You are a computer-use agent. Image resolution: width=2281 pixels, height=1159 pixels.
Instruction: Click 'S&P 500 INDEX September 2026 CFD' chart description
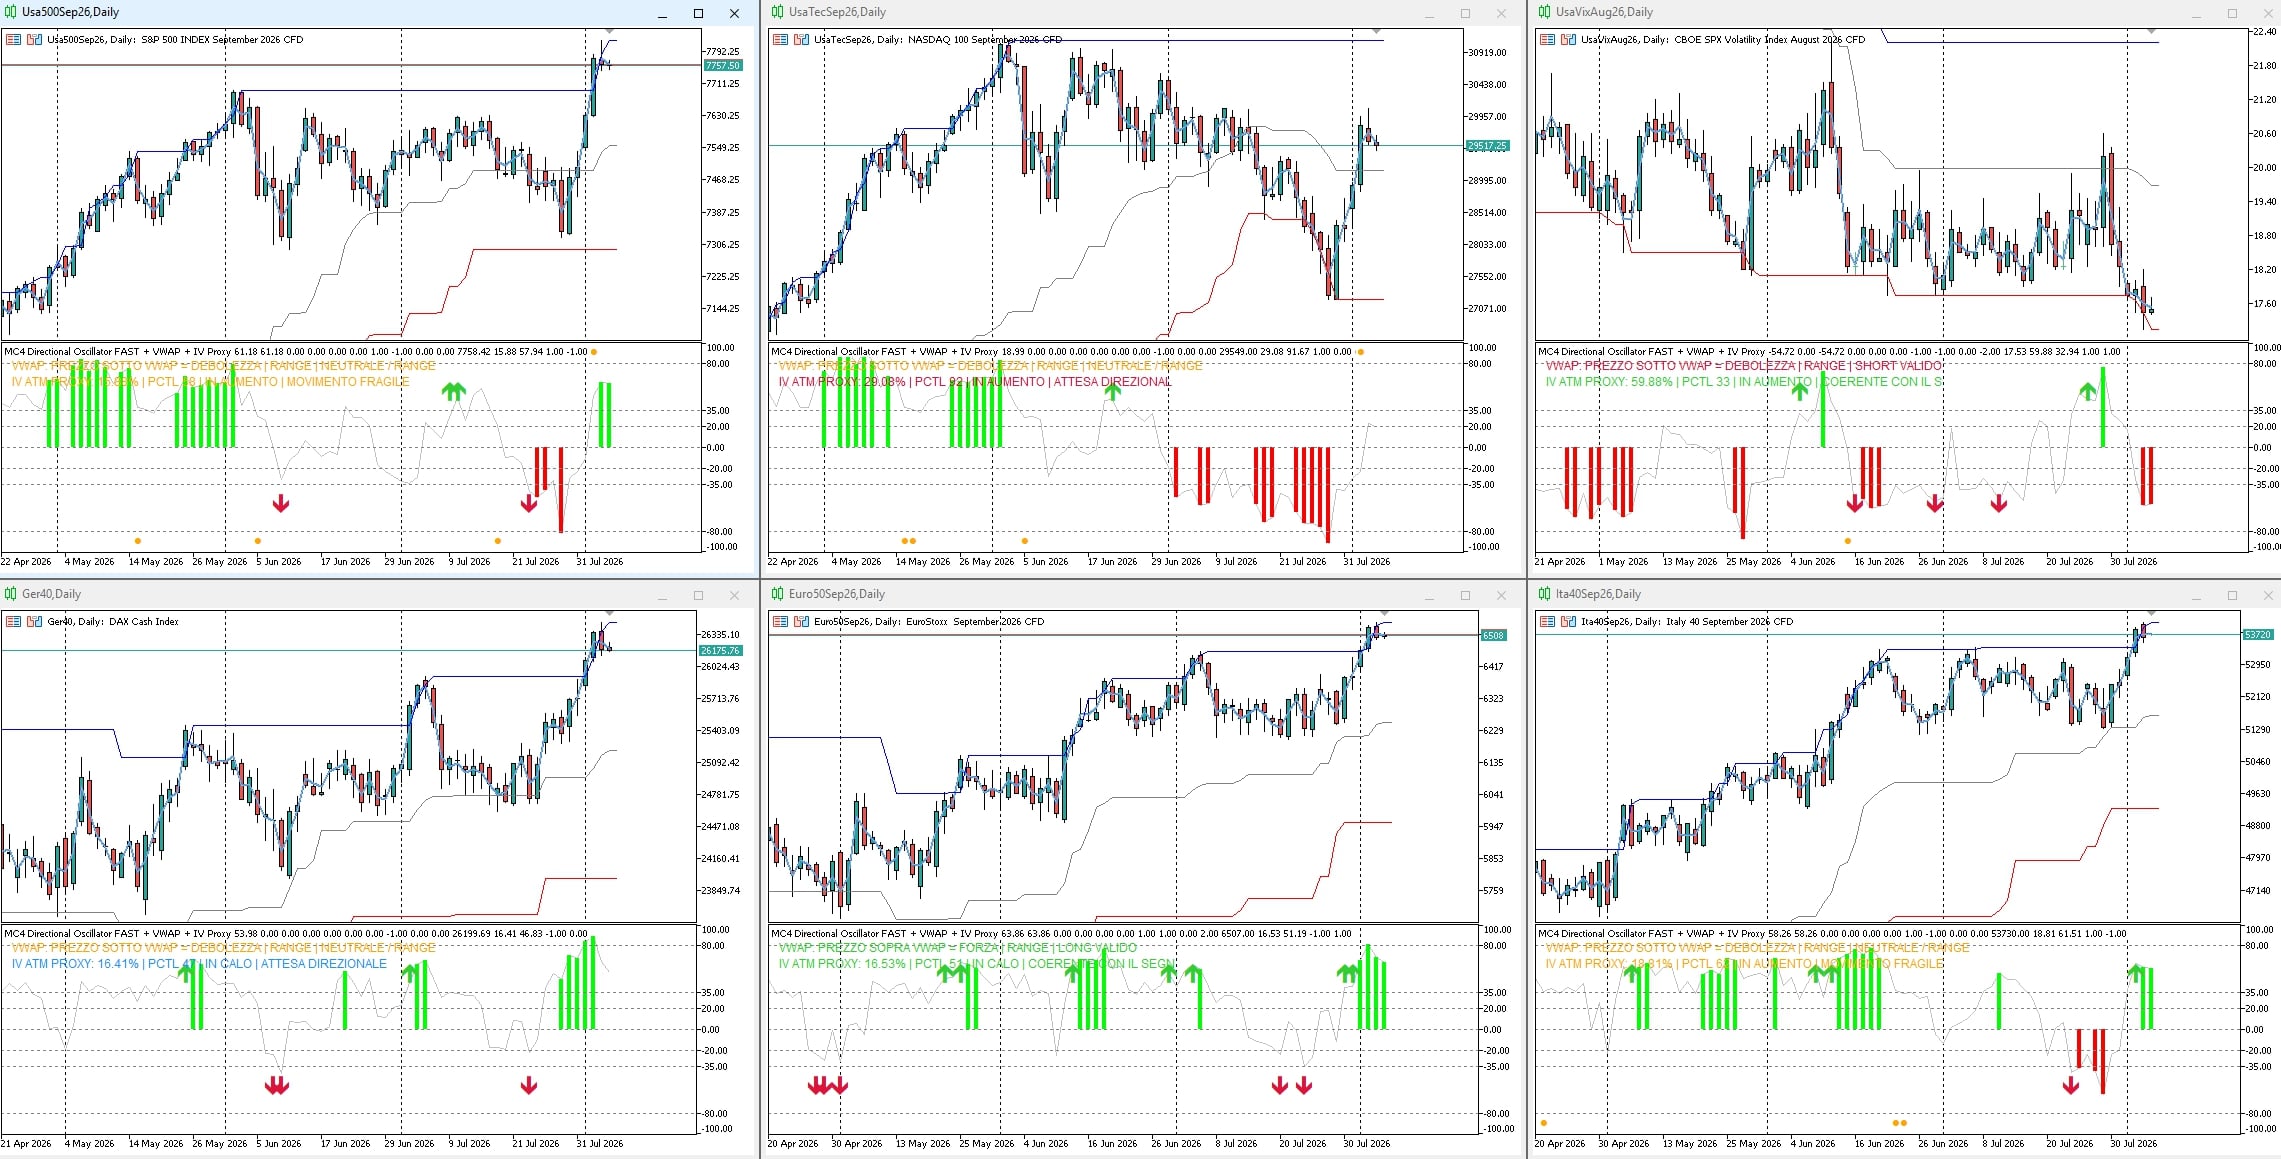tap(222, 40)
